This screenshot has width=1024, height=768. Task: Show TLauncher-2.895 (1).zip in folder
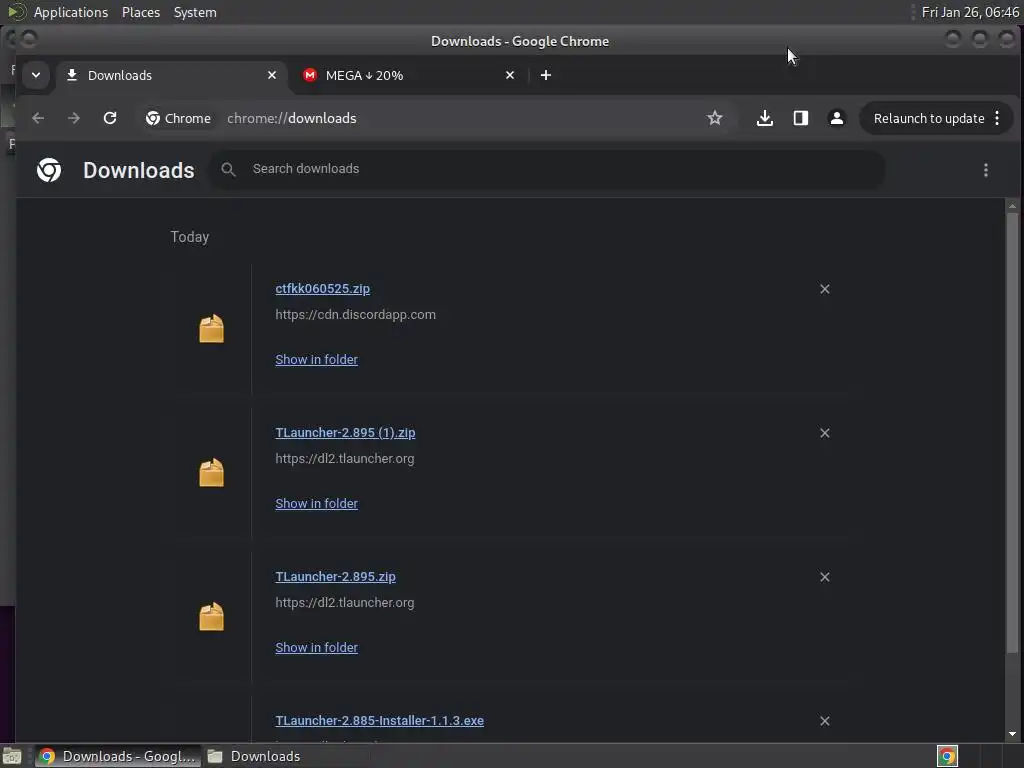316,504
